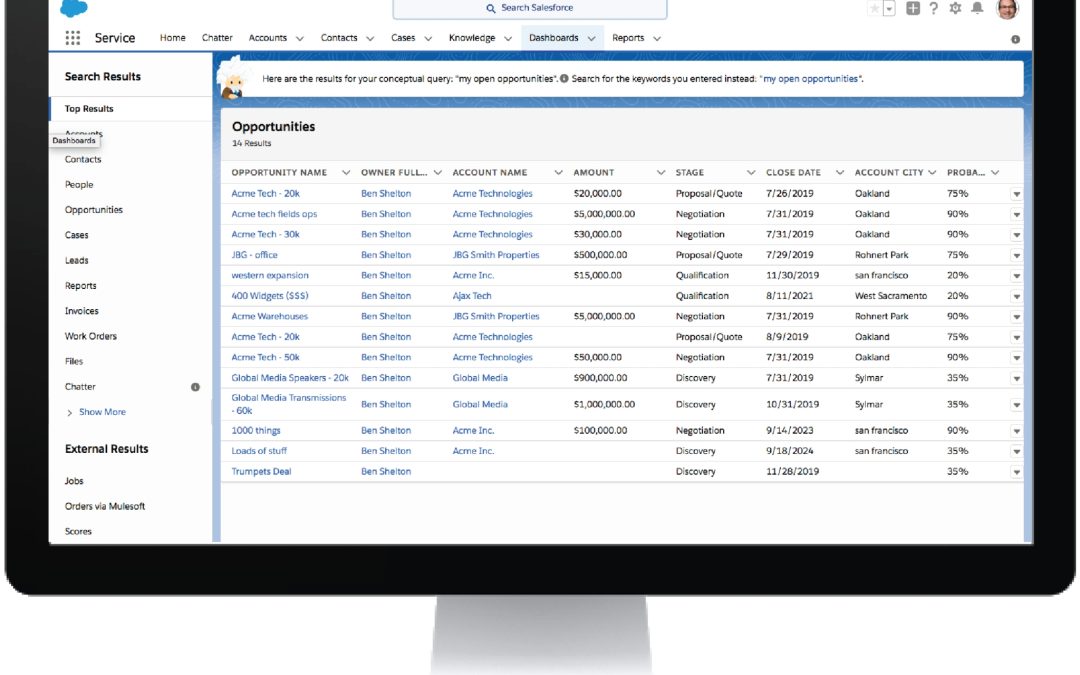The image size is (1080, 675).
Task: Open the Global Actions plus icon
Action: [x=913, y=8]
